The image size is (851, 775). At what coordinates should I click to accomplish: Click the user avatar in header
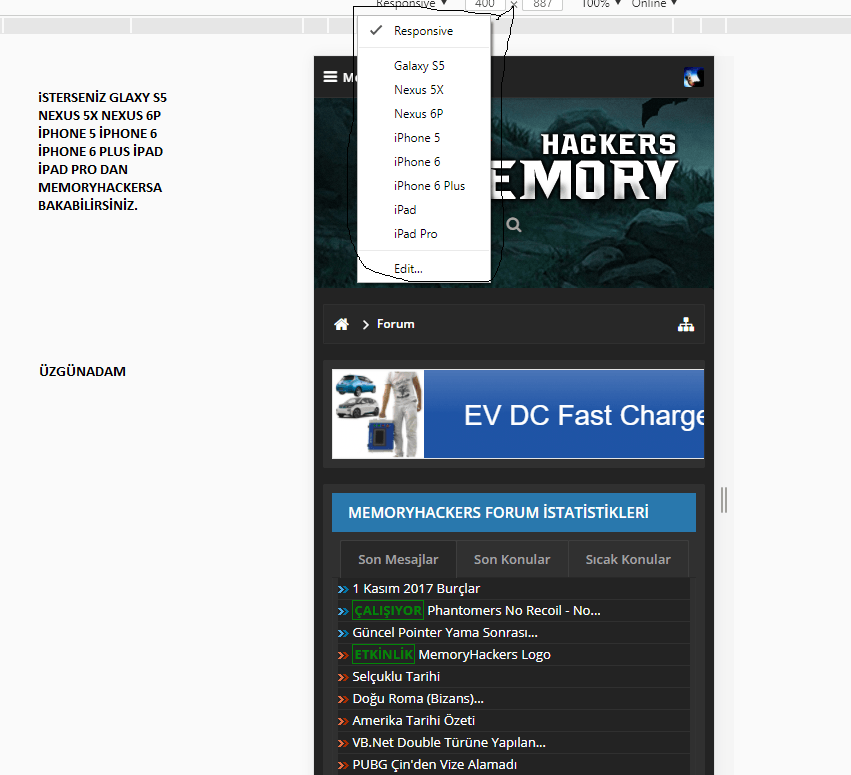(x=694, y=78)
